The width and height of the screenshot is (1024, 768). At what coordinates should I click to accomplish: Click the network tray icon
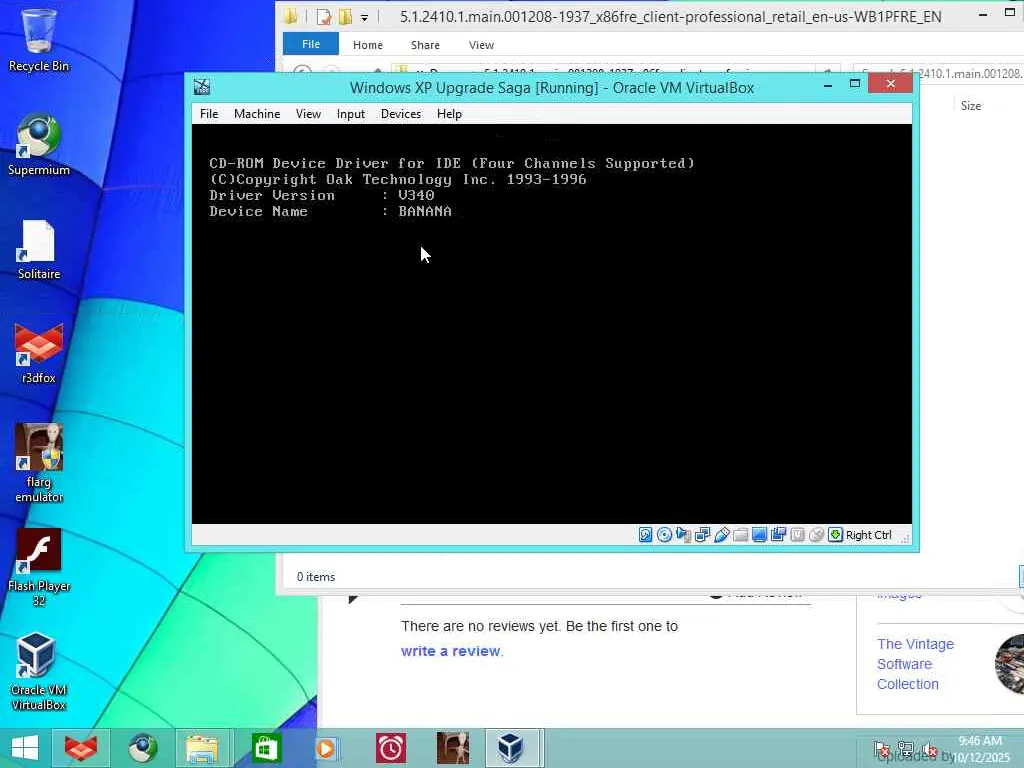[905, 749]
